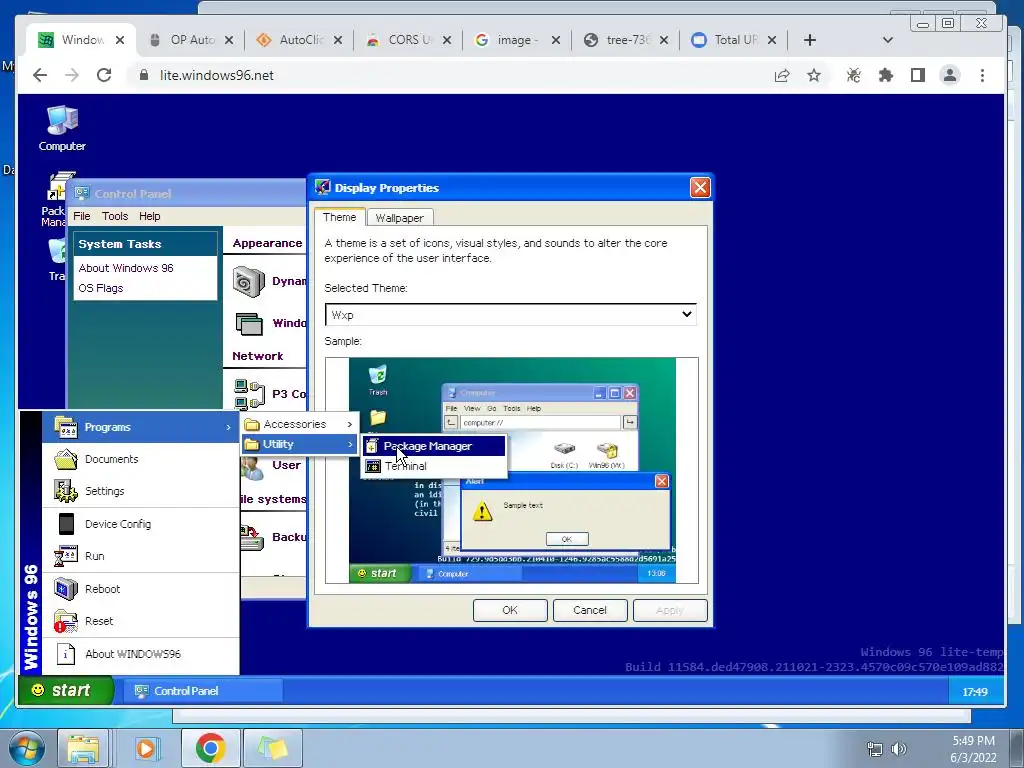
Task: Click OS Flags system task
Action: (x=101, y=288)
